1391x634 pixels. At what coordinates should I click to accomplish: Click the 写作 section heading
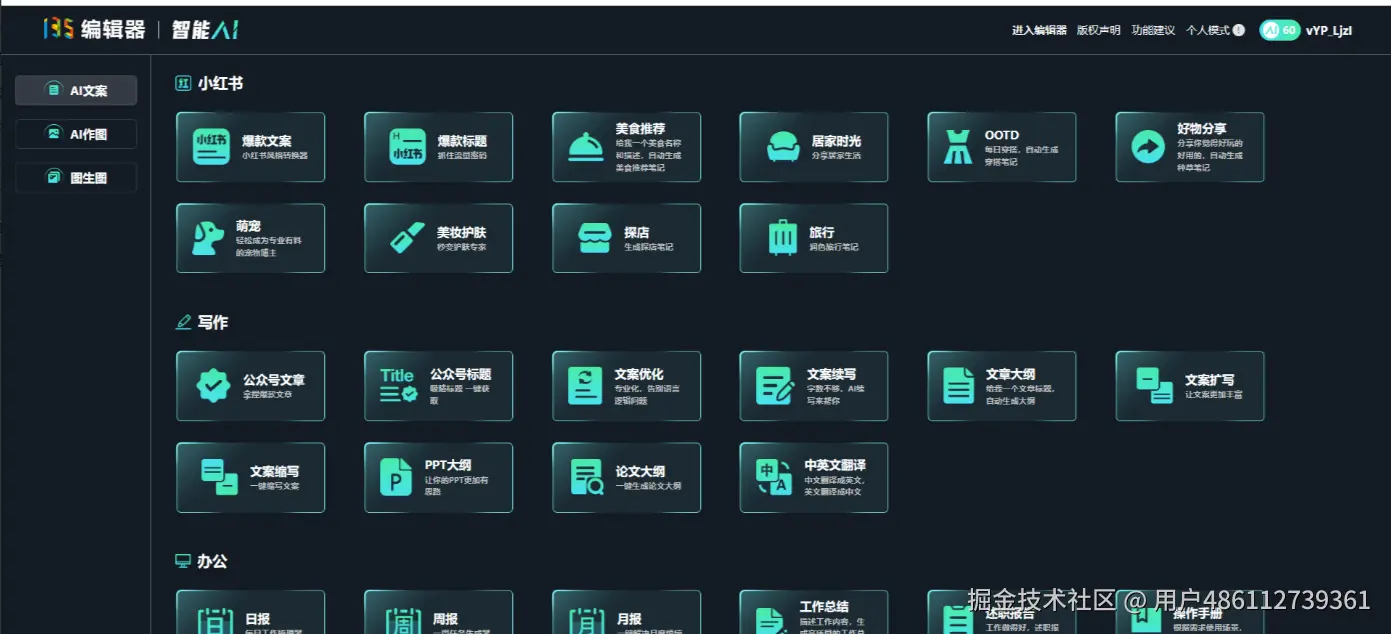tap(212, 322)
